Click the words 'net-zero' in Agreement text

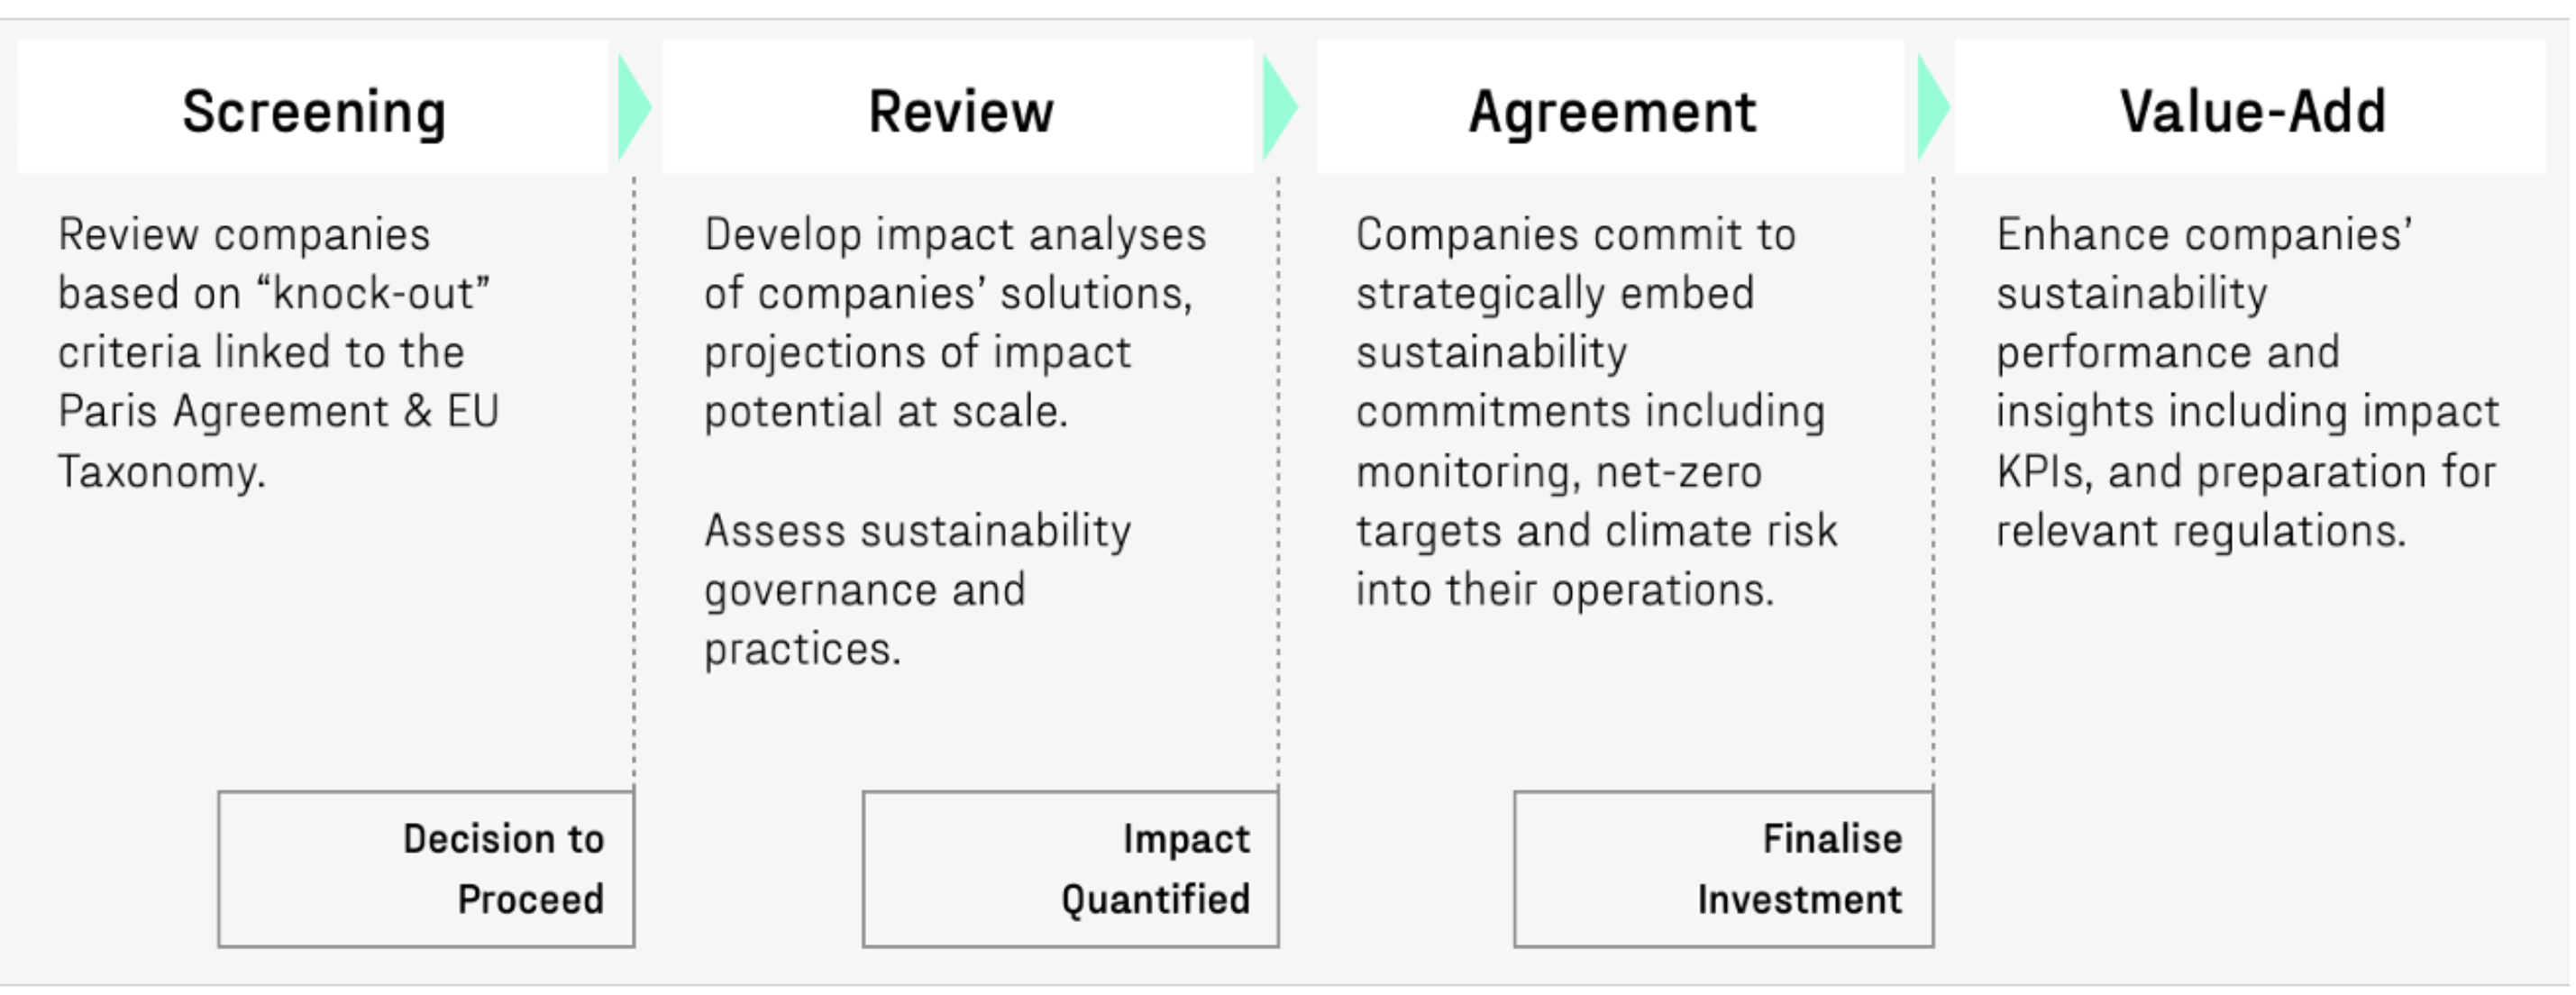[x=1678, y=471]
